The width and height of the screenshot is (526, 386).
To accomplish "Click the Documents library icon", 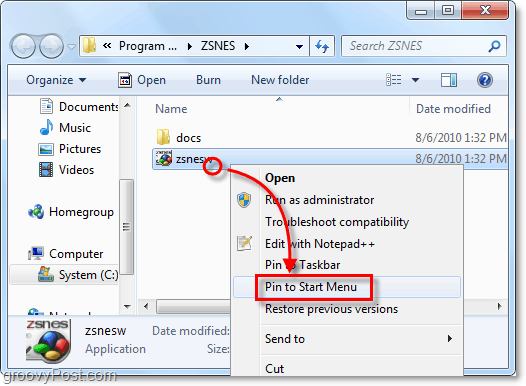I will coord(46,106).
